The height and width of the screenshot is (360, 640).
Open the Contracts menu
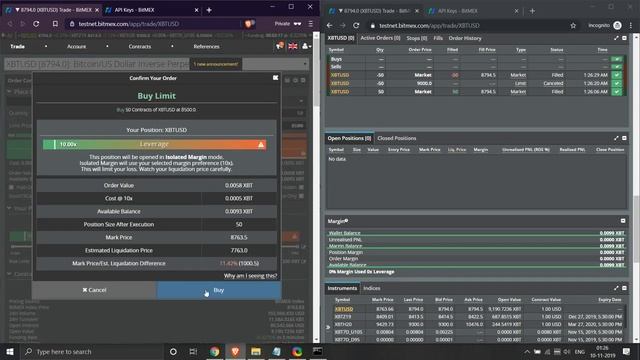click(x=140, y=47)
